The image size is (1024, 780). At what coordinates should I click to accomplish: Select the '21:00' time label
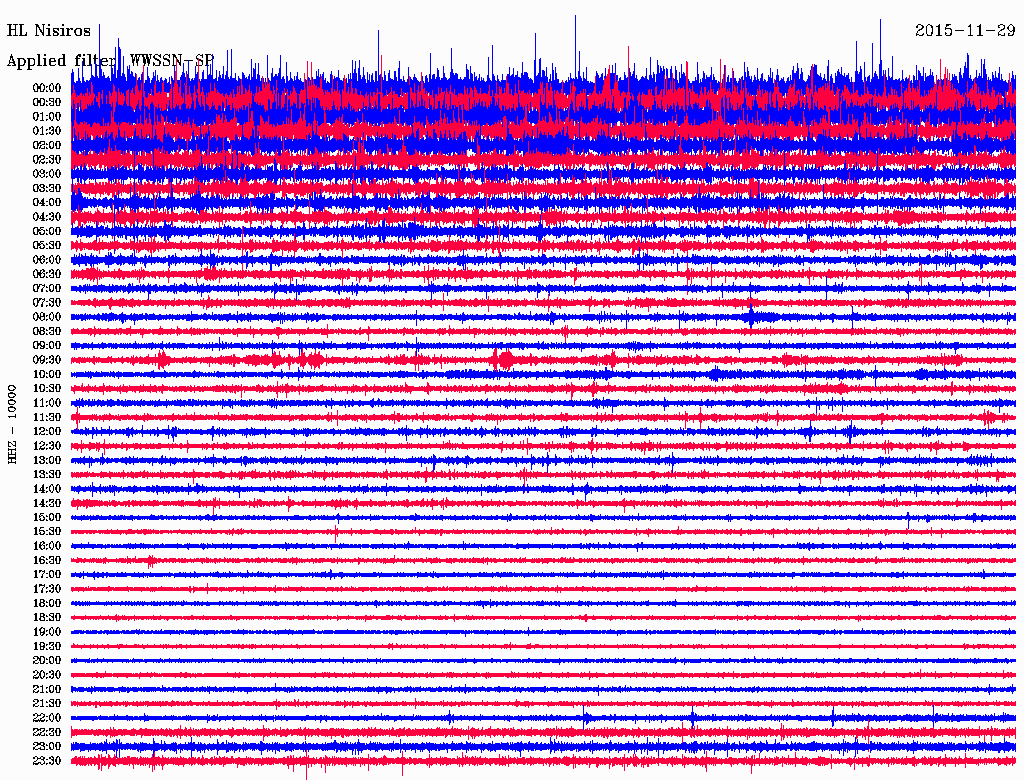coord(47,689)
